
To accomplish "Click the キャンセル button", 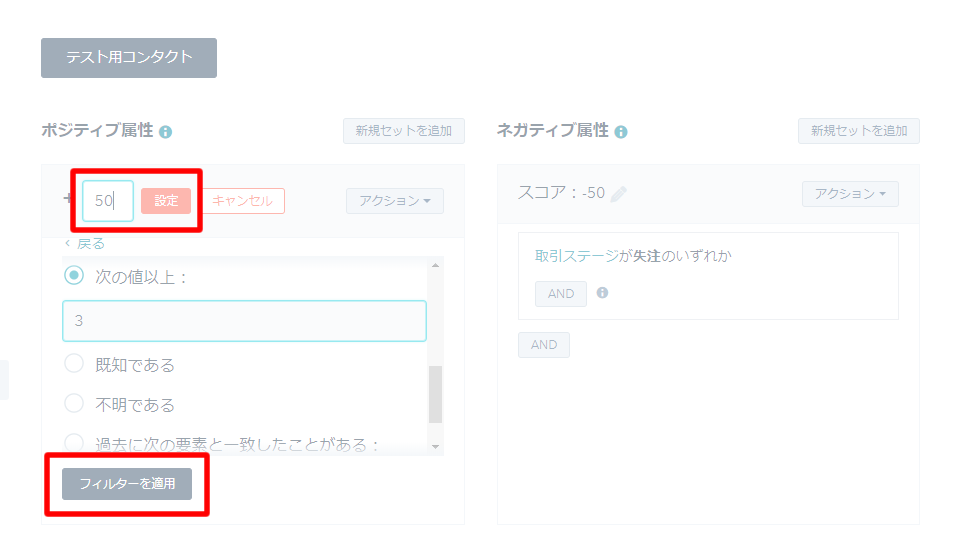I will [x=242, y=201].
